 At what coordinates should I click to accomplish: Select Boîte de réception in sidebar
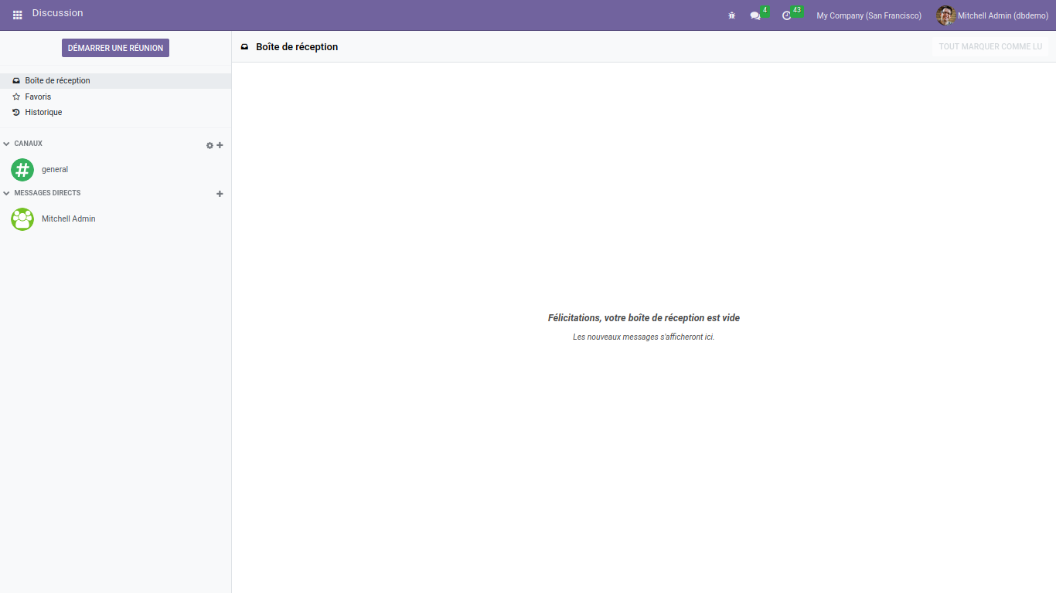tap(57, 81)
